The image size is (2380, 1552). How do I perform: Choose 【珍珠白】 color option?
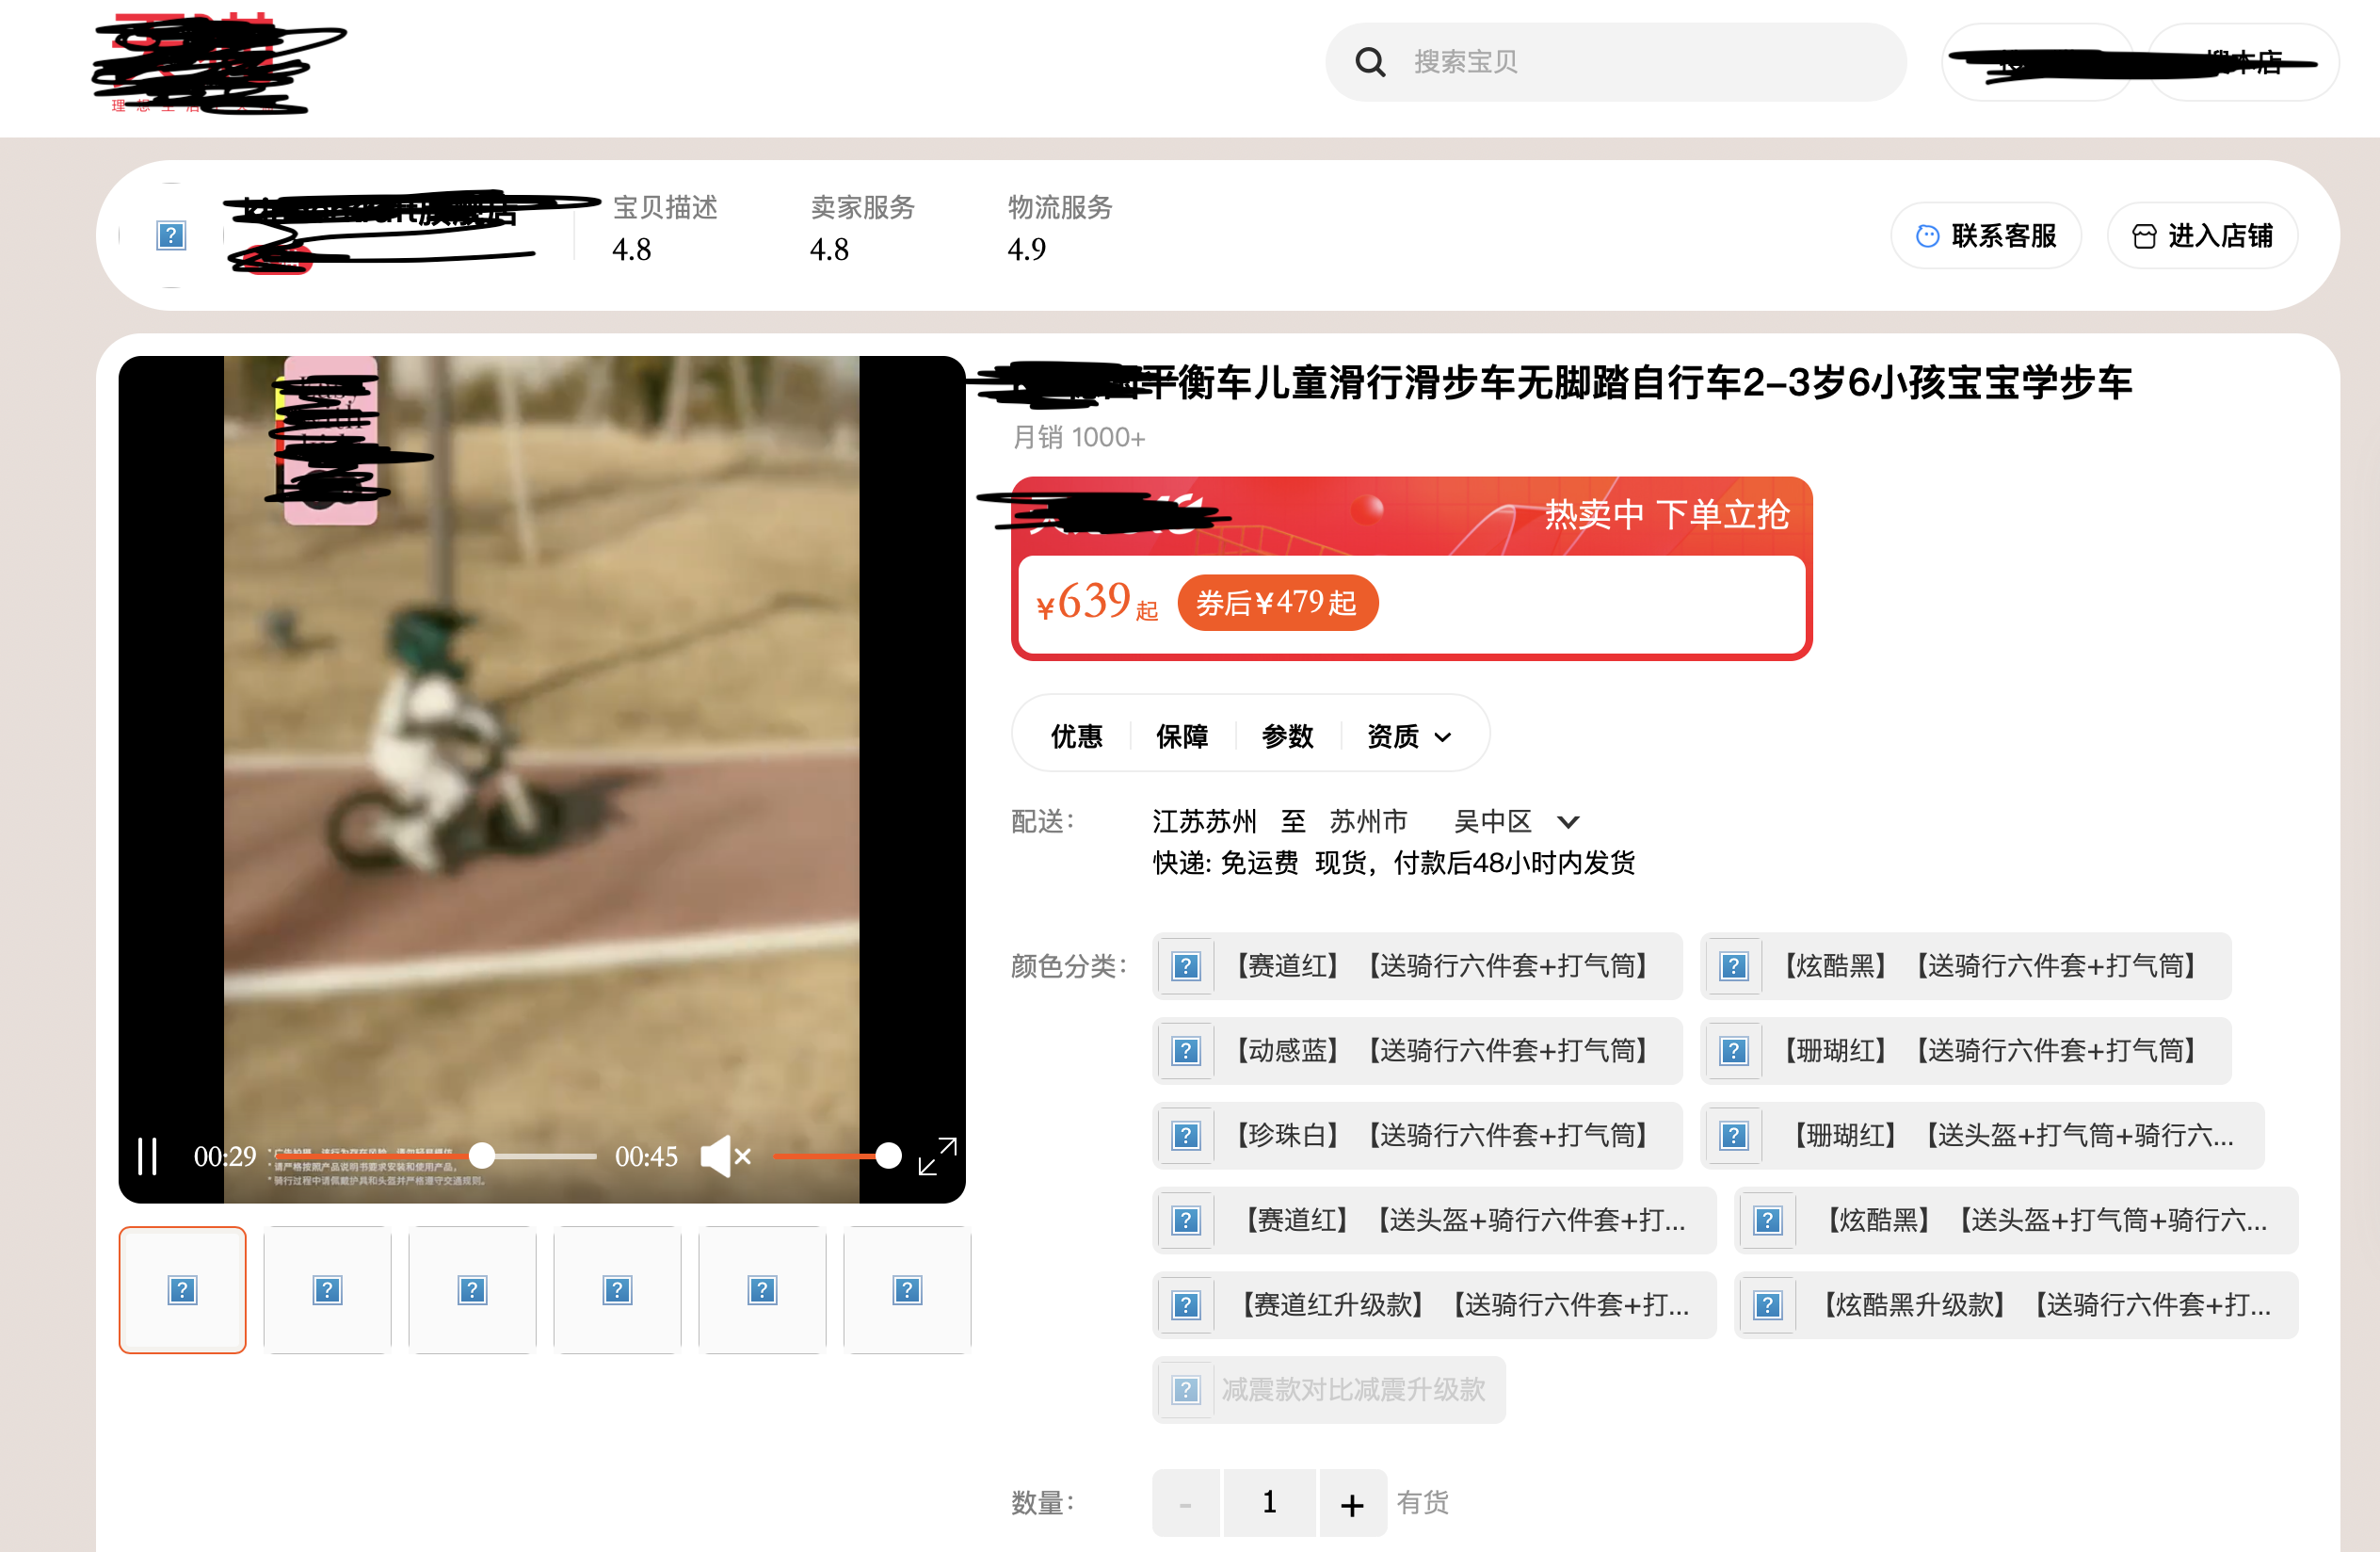(1417, 1136)
